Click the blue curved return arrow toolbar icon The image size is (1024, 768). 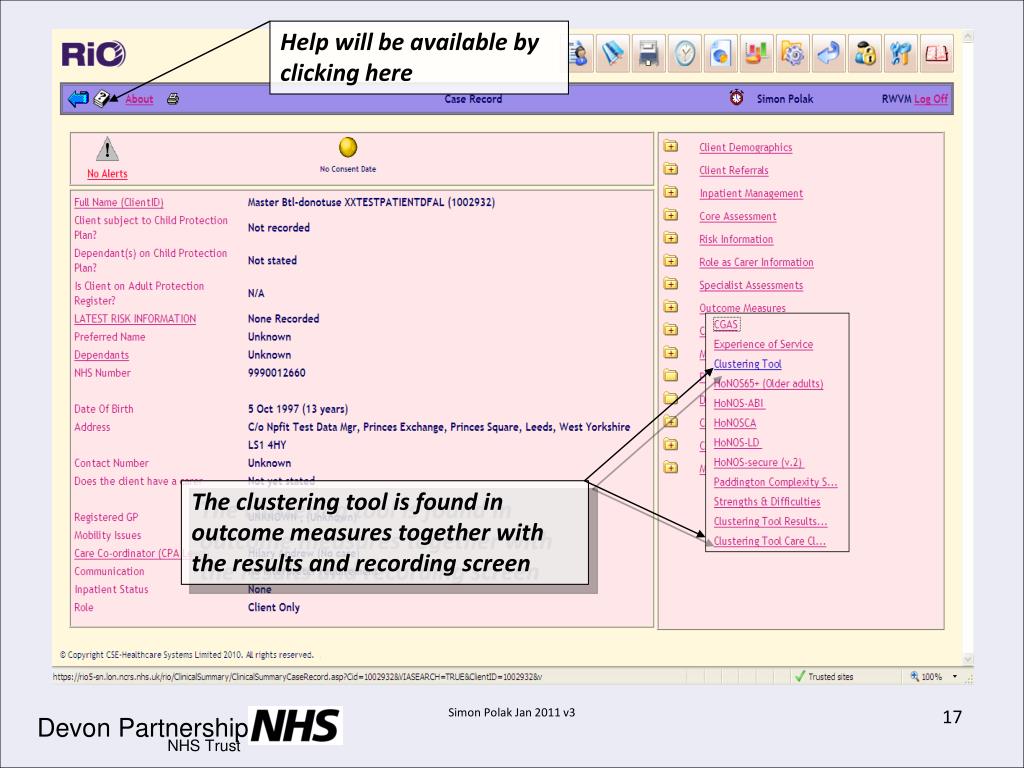coord(828,54)
